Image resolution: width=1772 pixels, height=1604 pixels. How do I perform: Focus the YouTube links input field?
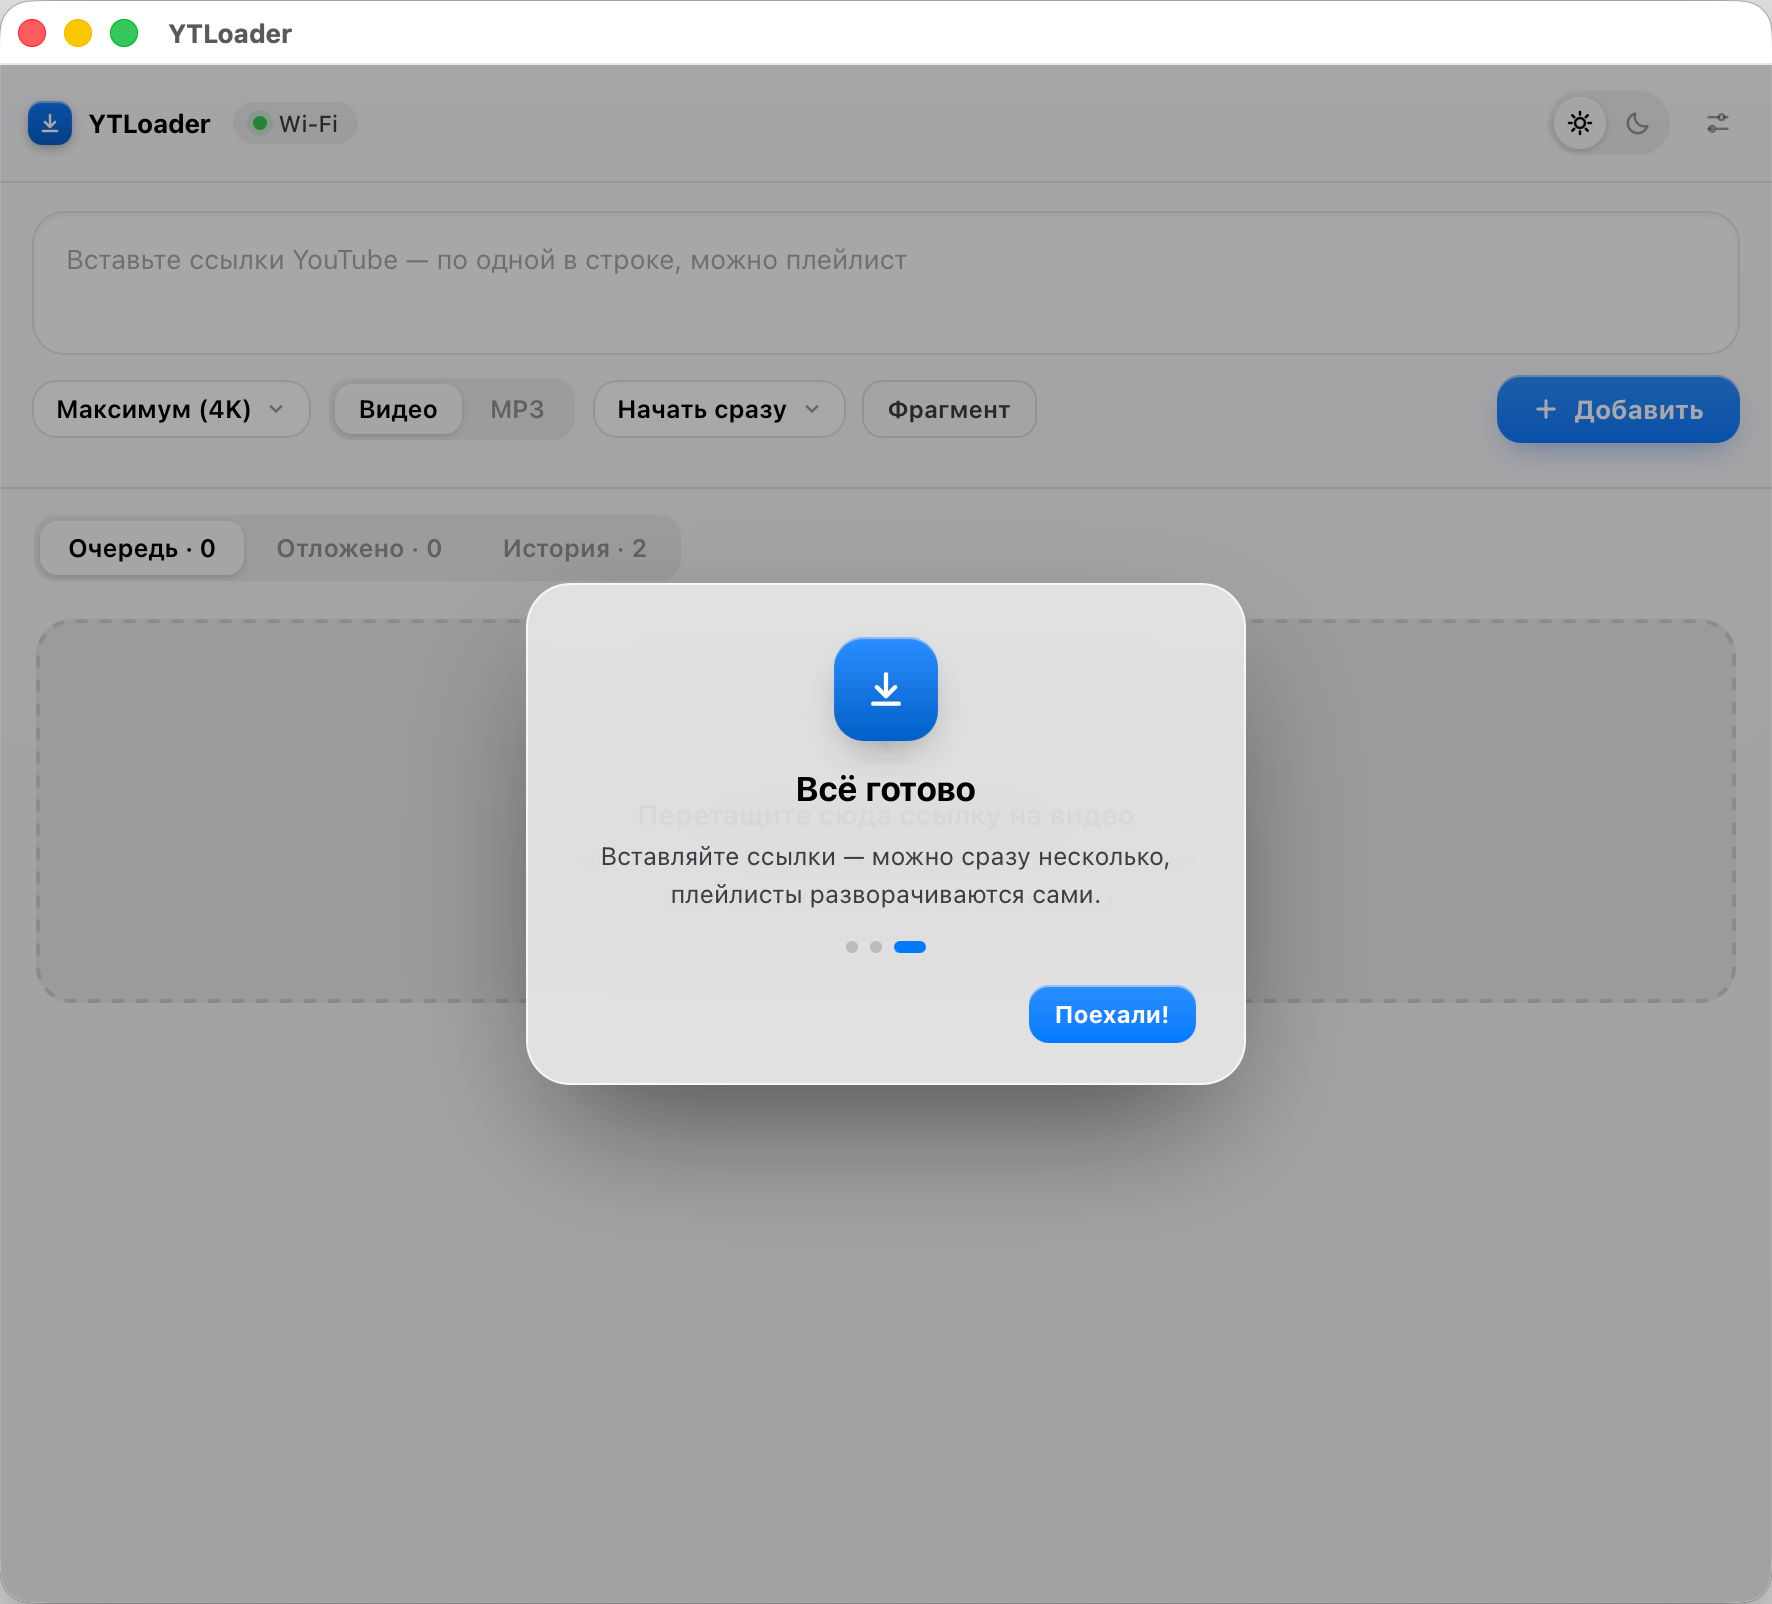click(x=886, y=283)
